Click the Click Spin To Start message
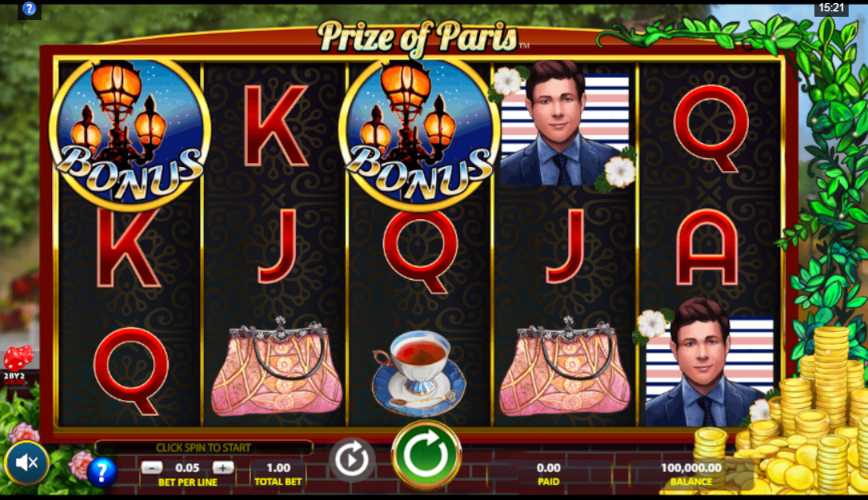Image resolution: width=868 pixels, height=500 pixels. (x=203, y=447)
